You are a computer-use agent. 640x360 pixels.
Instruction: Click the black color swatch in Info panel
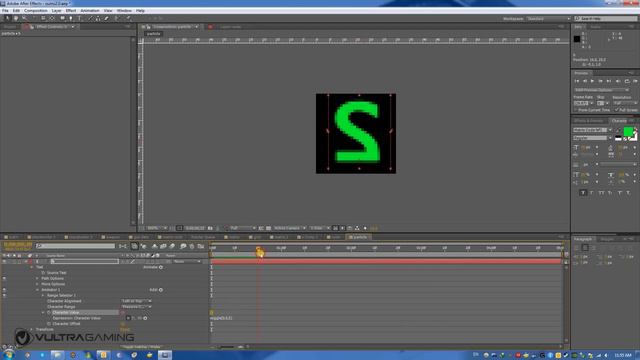577,39
